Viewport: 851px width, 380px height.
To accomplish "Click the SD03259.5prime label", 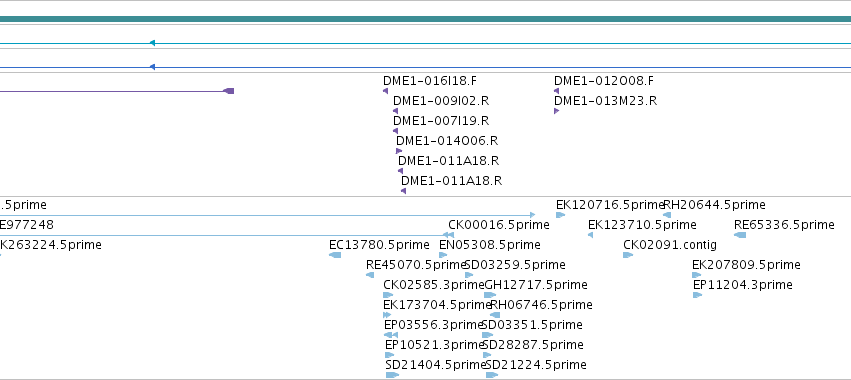I will click(515, 264).
